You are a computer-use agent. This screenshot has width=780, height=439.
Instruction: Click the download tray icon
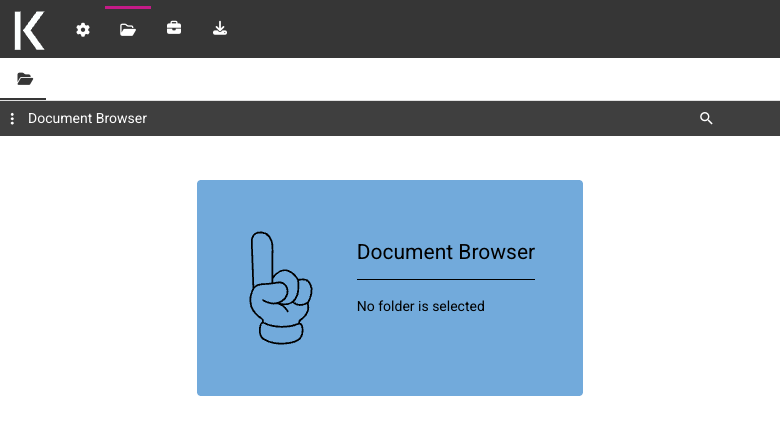pos(220,28)
